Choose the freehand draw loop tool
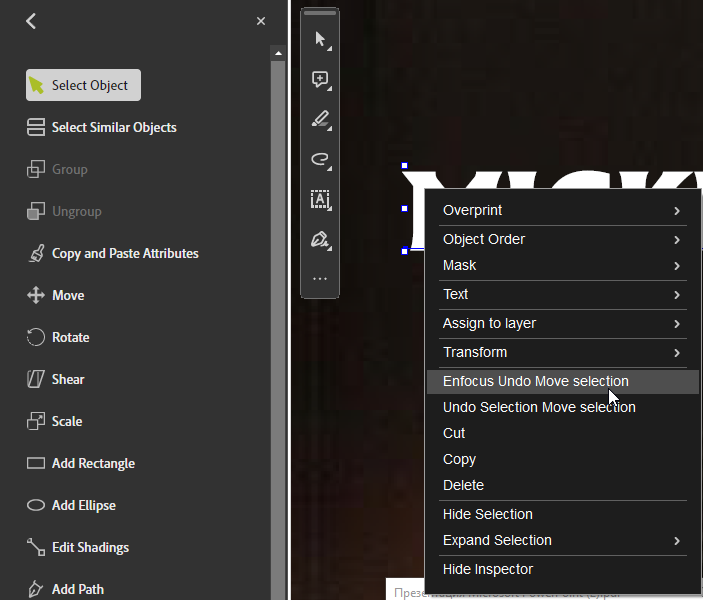 coord(321,160)
